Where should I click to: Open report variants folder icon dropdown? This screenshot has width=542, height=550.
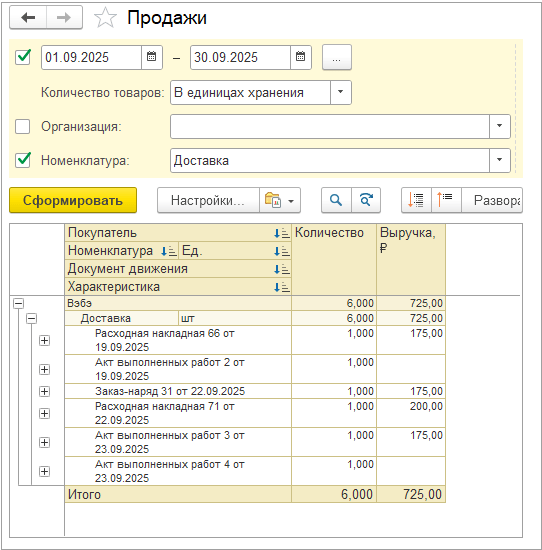[280, 200]
